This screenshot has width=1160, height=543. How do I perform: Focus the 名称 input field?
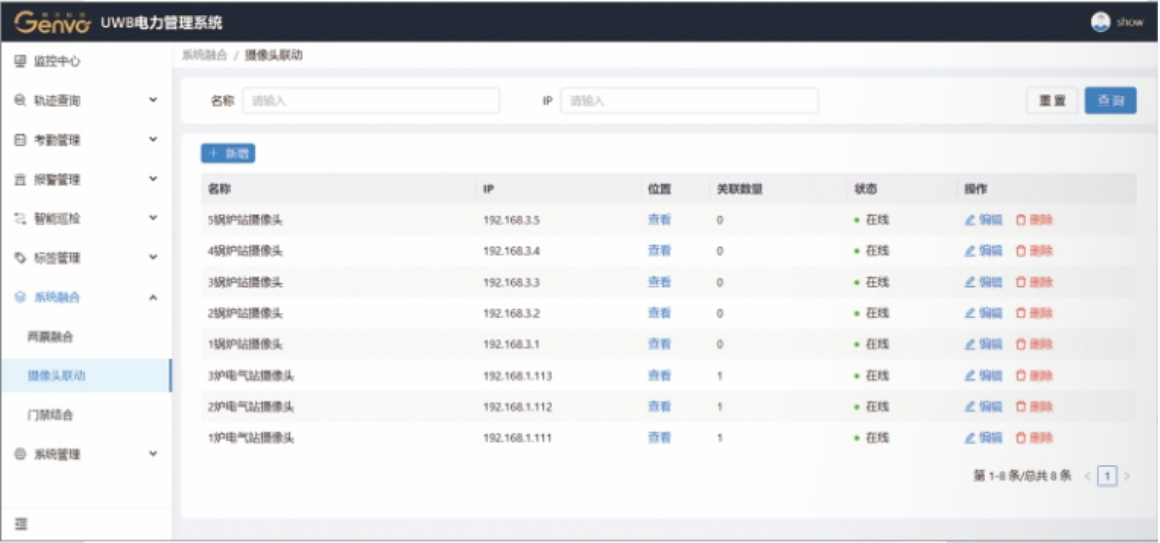pyautogui.click(x=371, y=101)
